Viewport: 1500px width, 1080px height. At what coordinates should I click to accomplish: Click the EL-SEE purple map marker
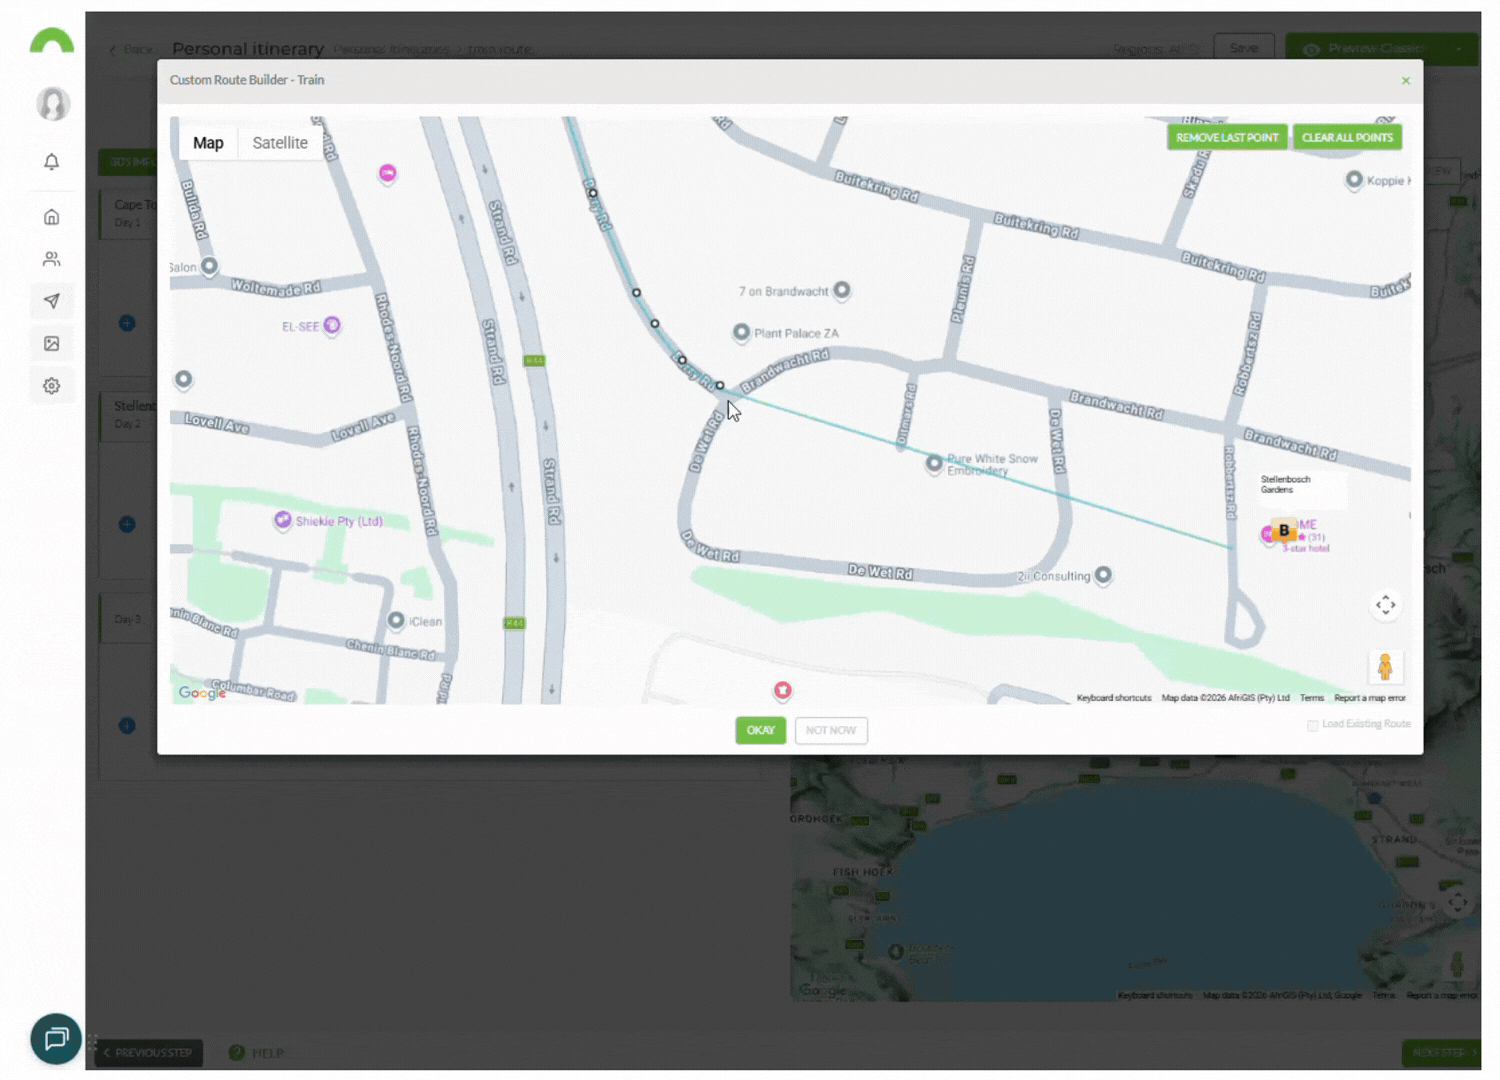coord(332,325)
